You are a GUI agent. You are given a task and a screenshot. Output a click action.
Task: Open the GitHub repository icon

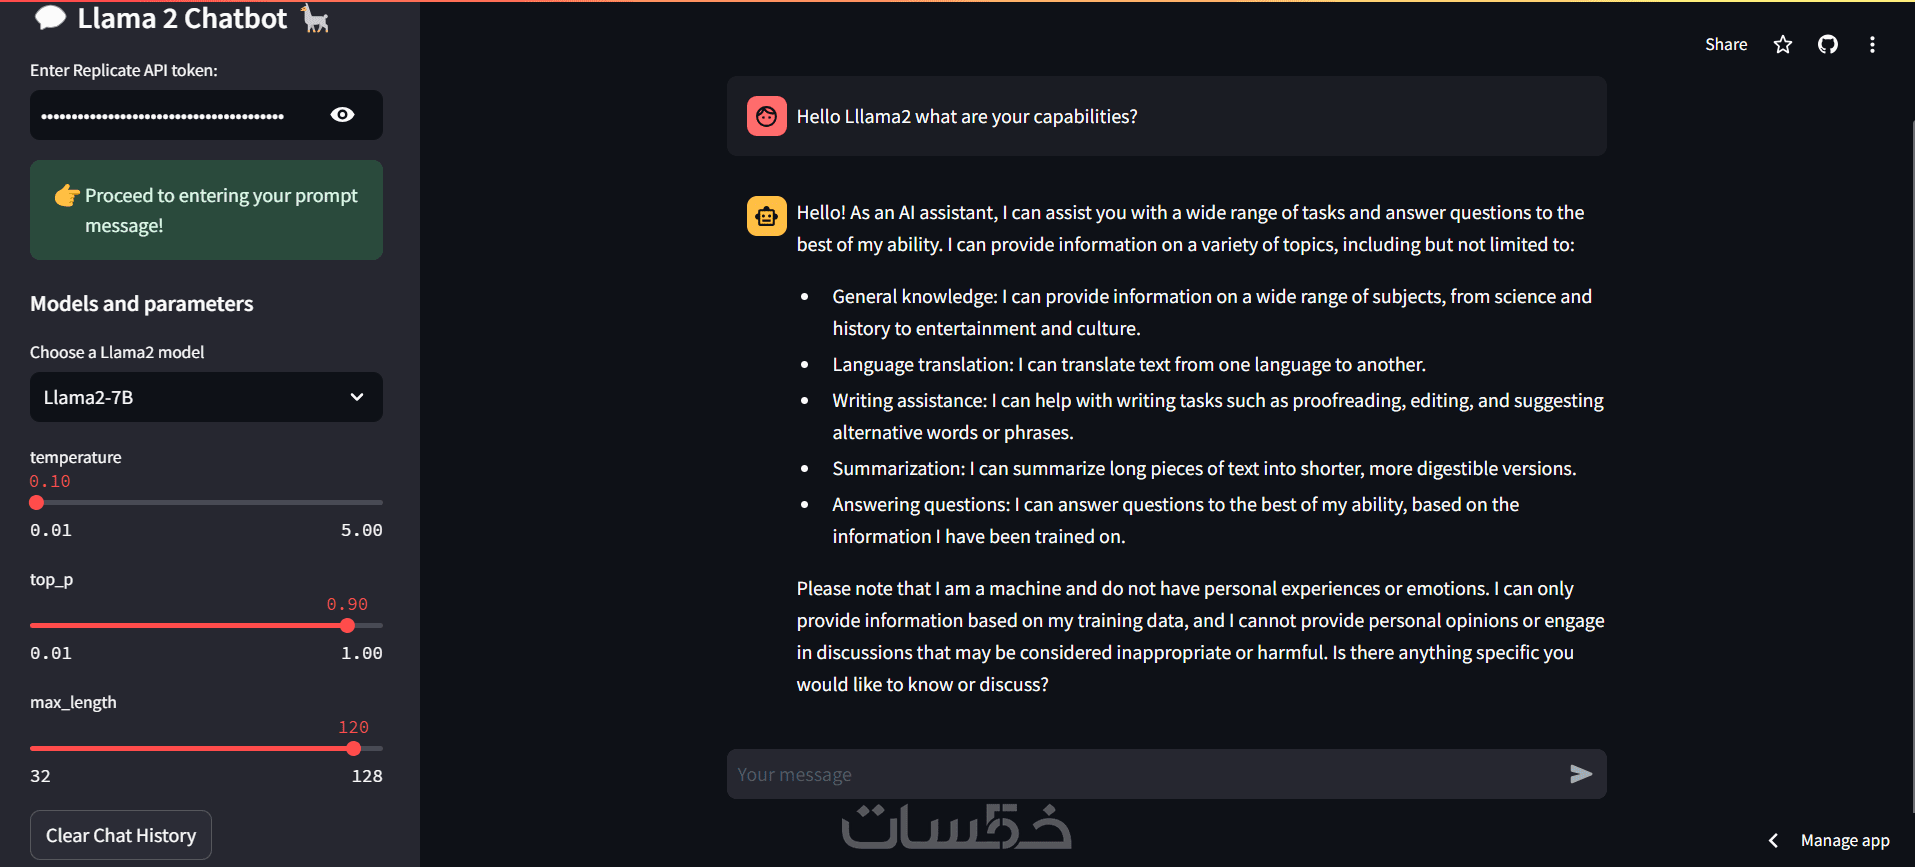[x=1828, y=45]
